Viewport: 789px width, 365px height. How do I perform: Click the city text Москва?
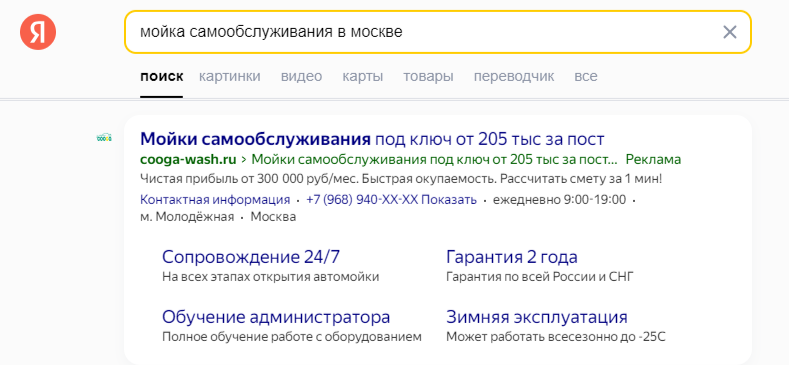(273, 217)
